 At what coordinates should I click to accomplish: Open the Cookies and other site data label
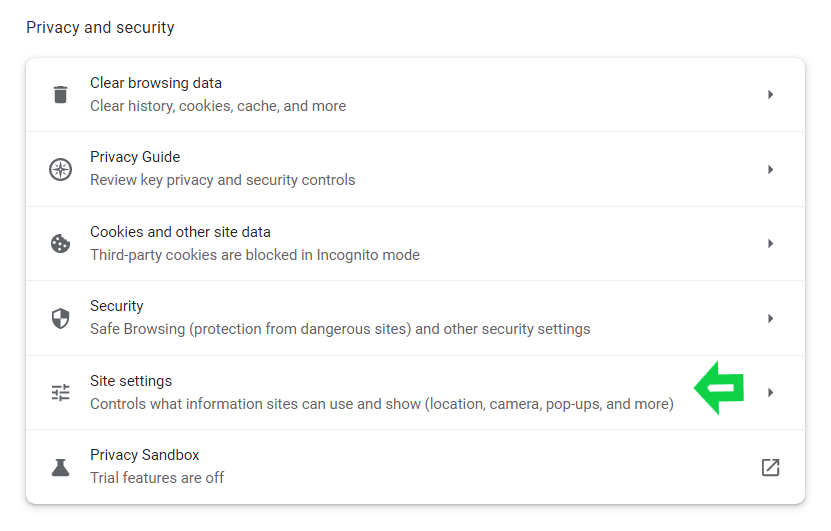click(180, 232)
